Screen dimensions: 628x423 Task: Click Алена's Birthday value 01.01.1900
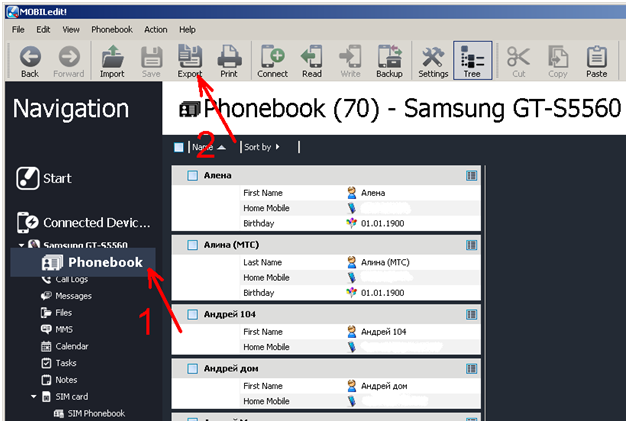[x=382, y=224]
